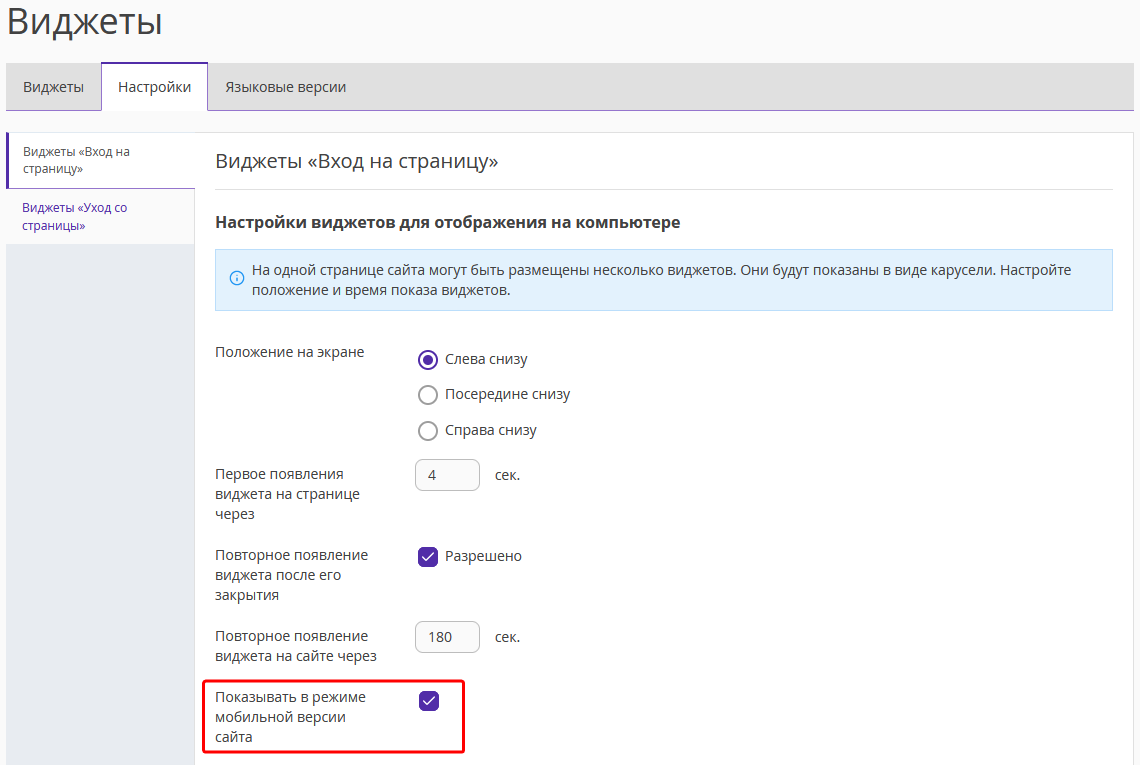Click the Повторное появление виджета на сайте через label
1140x765 pixels.
click(296, 646)
